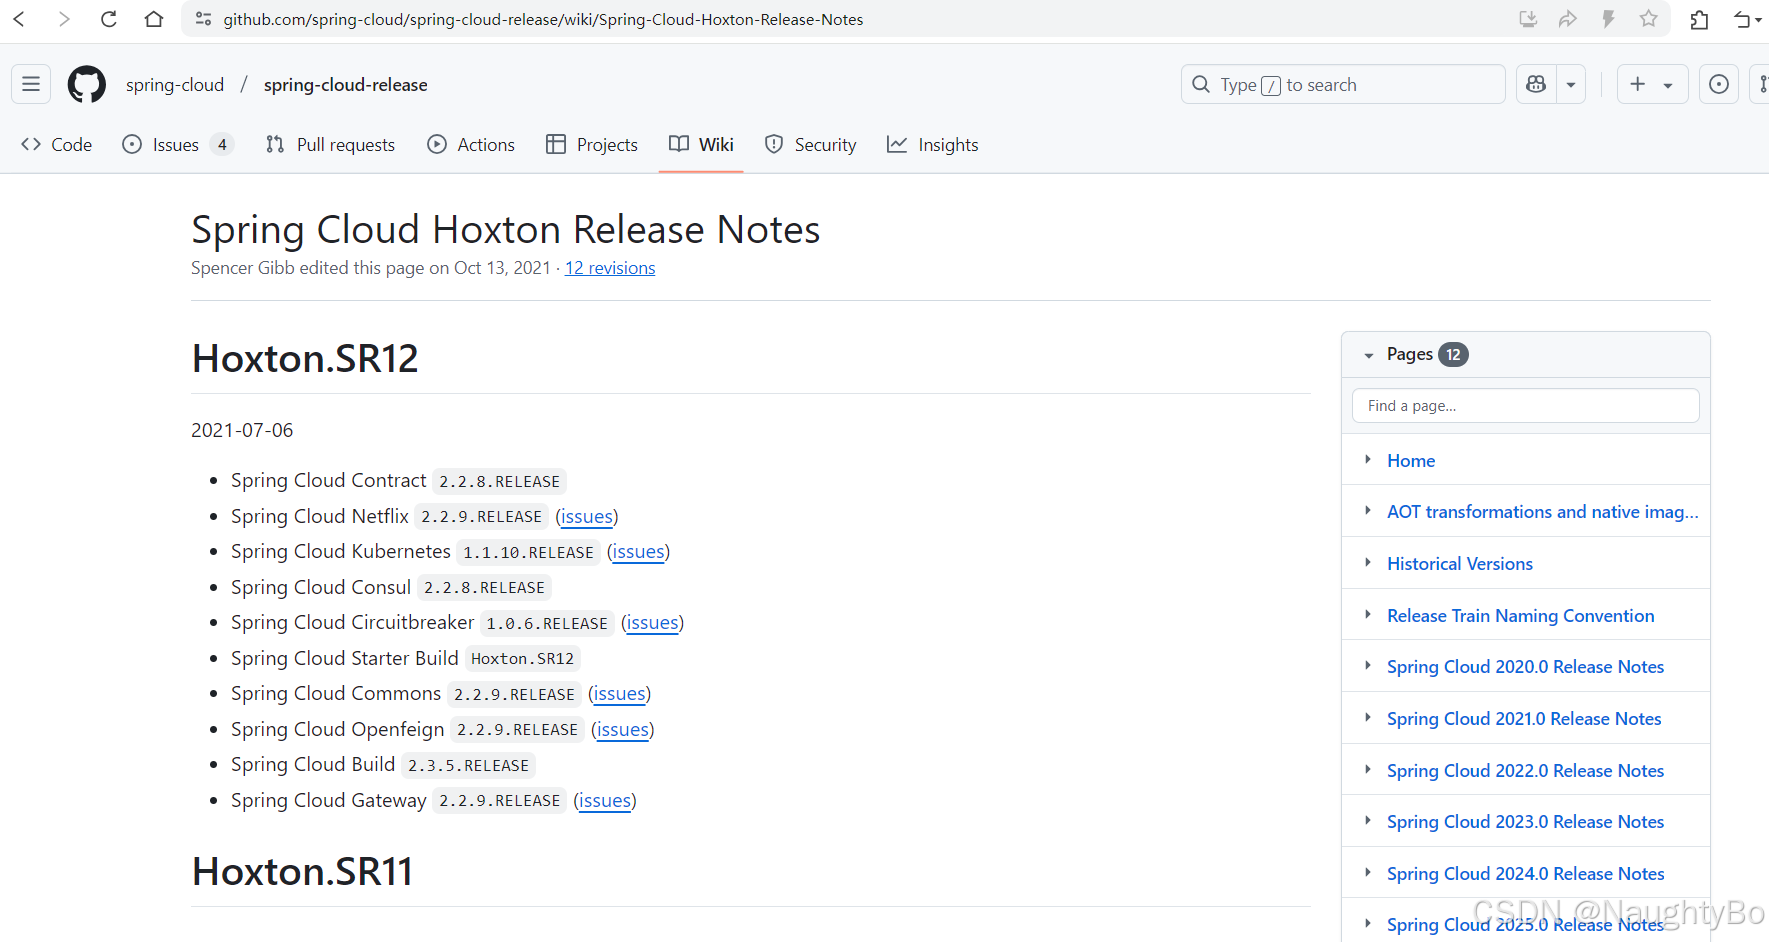Expand Spring Cloud 2022.0 Release Notes arrow

click(1368, 770)
